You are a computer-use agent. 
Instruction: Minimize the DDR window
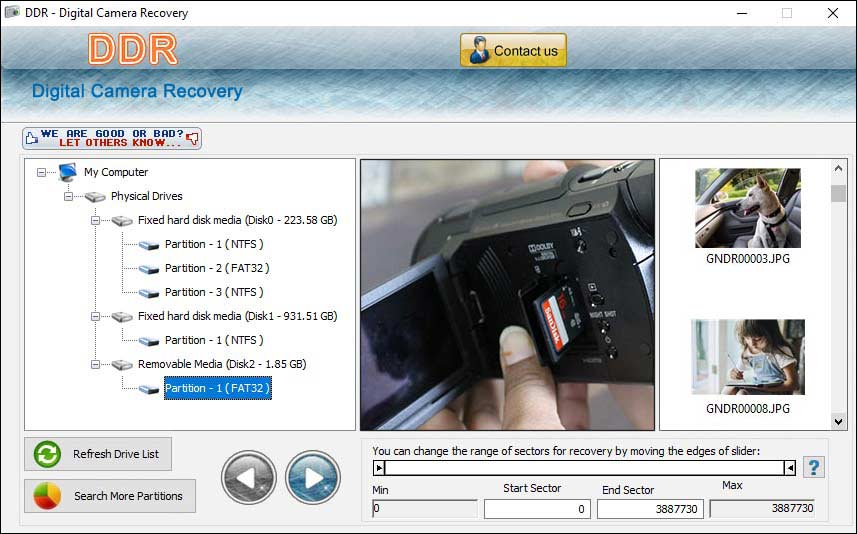point(742,13)
